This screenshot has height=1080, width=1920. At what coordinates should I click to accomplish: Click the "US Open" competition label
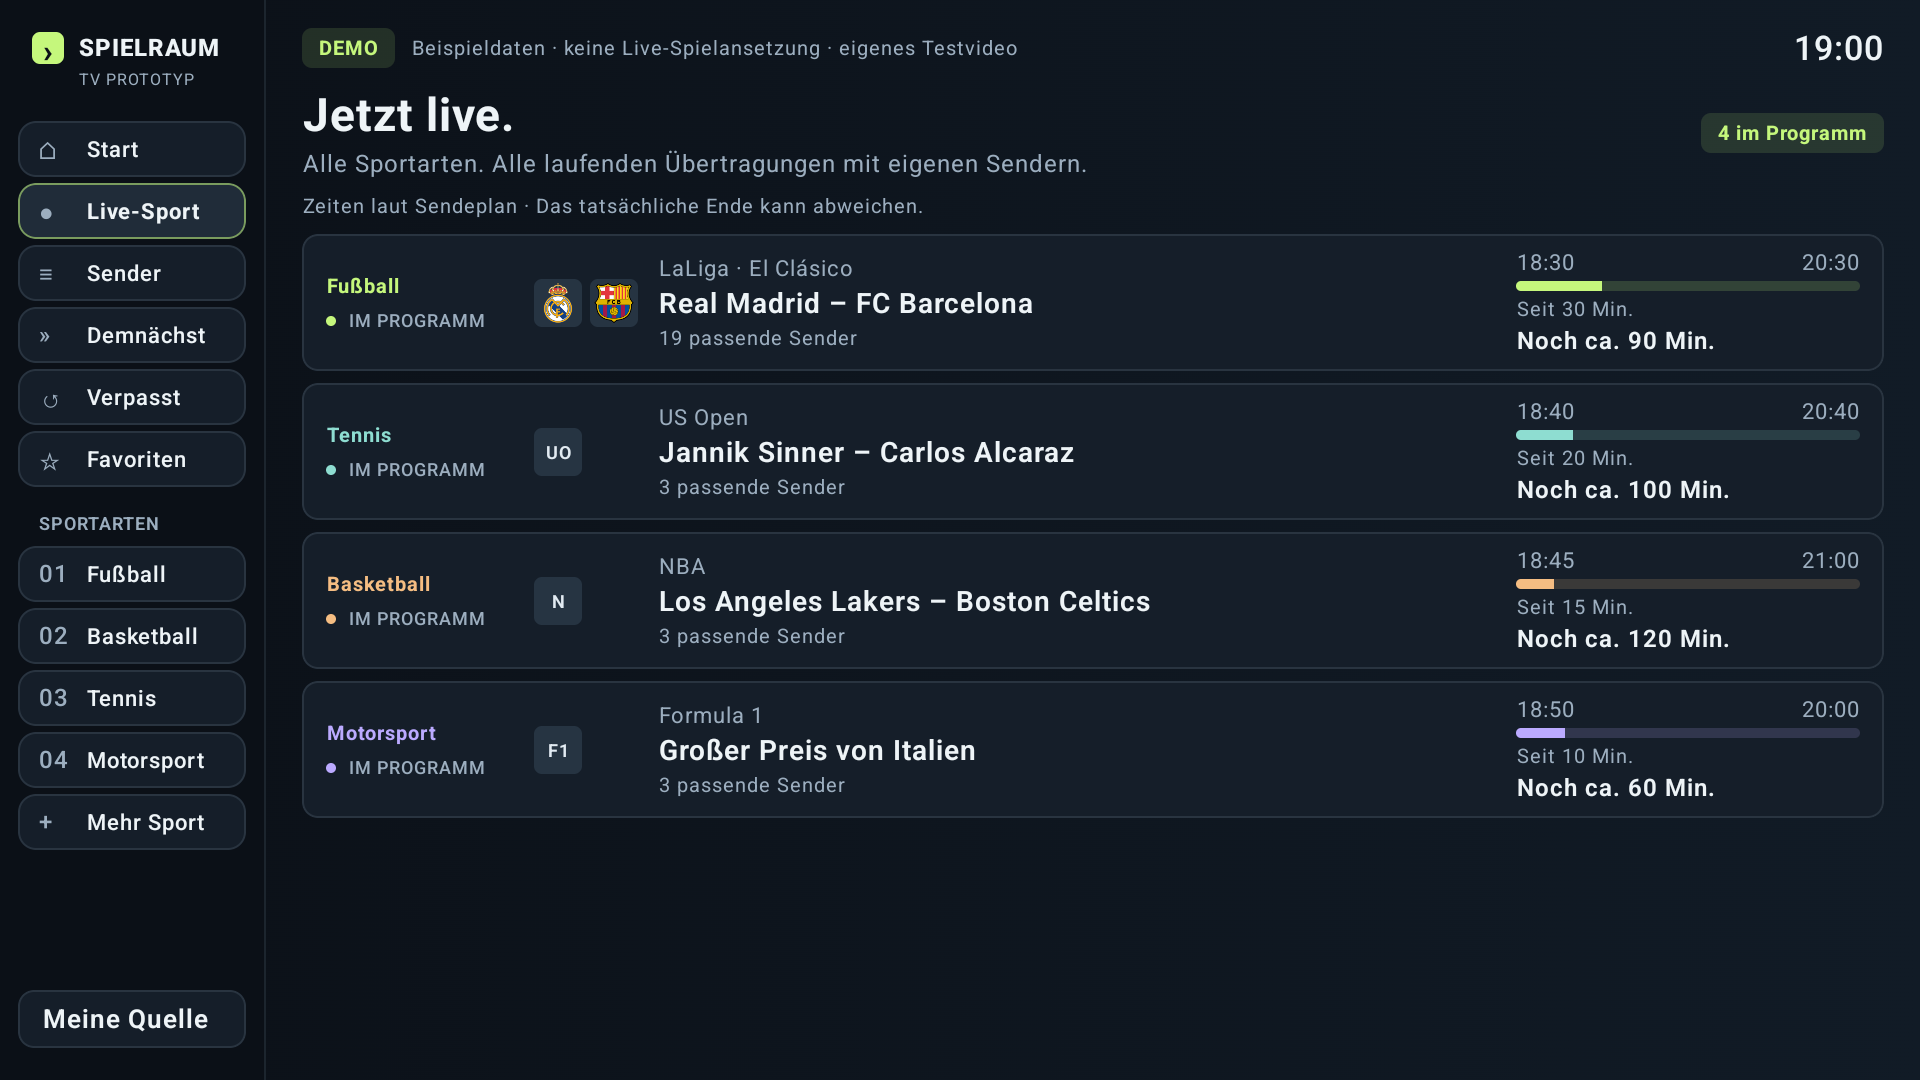(x=703, y=417)
